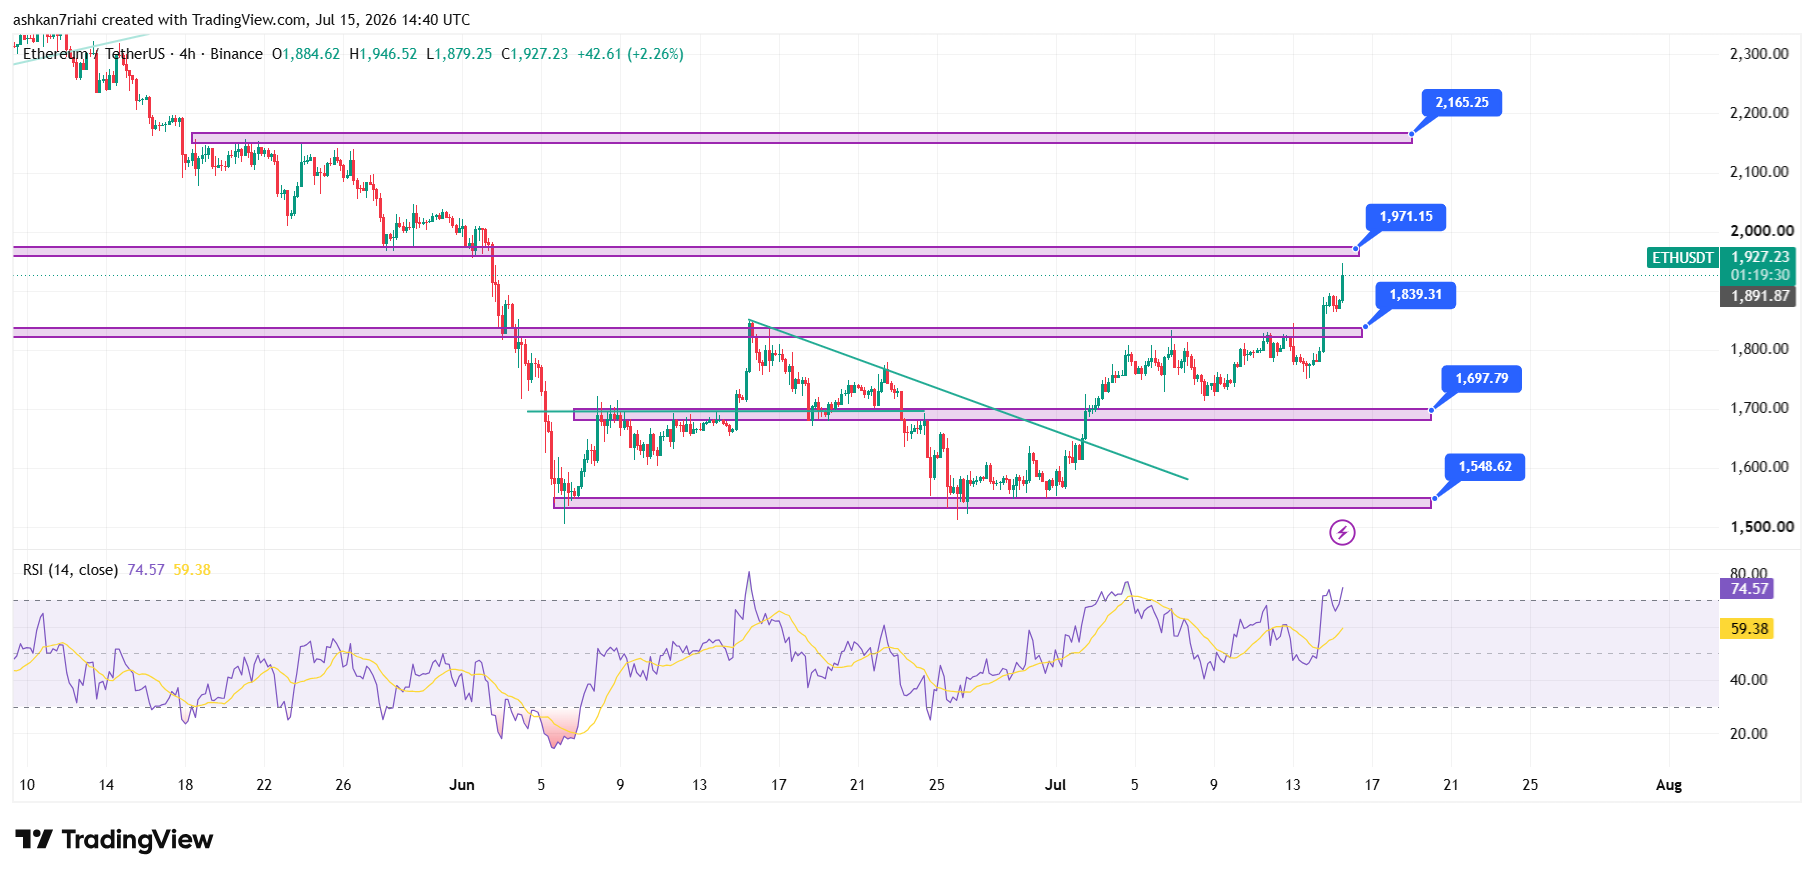
Task: Select the 1,971.15 price label callout
Action: coord(1405,216)
